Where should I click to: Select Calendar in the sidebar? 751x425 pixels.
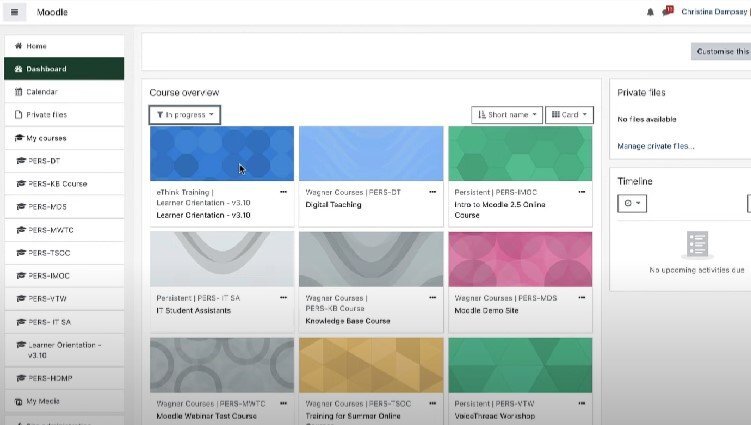[x=41, y=92]
